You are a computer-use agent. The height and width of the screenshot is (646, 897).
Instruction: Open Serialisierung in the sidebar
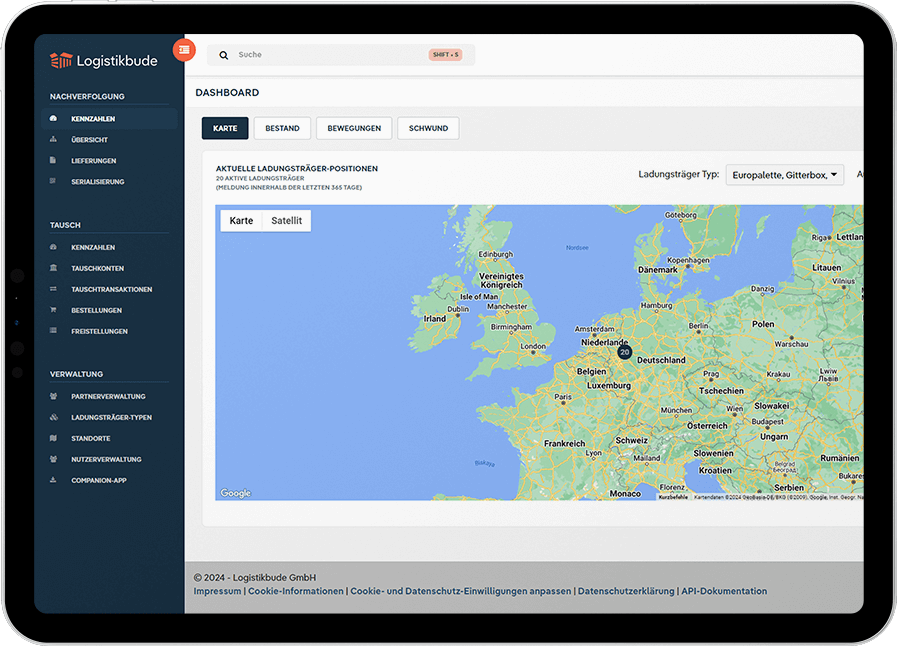97,182
